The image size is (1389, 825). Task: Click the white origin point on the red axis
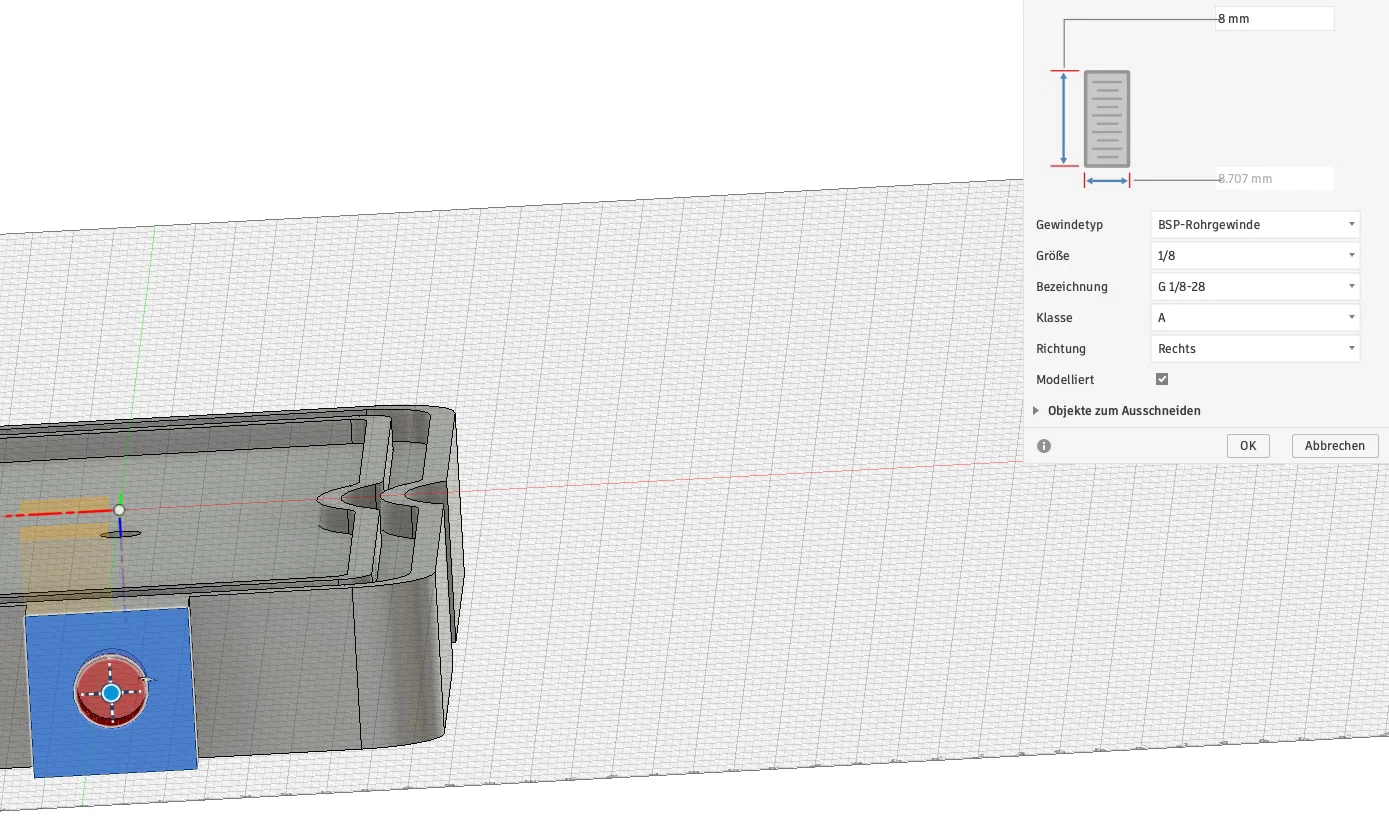point(119,510)
